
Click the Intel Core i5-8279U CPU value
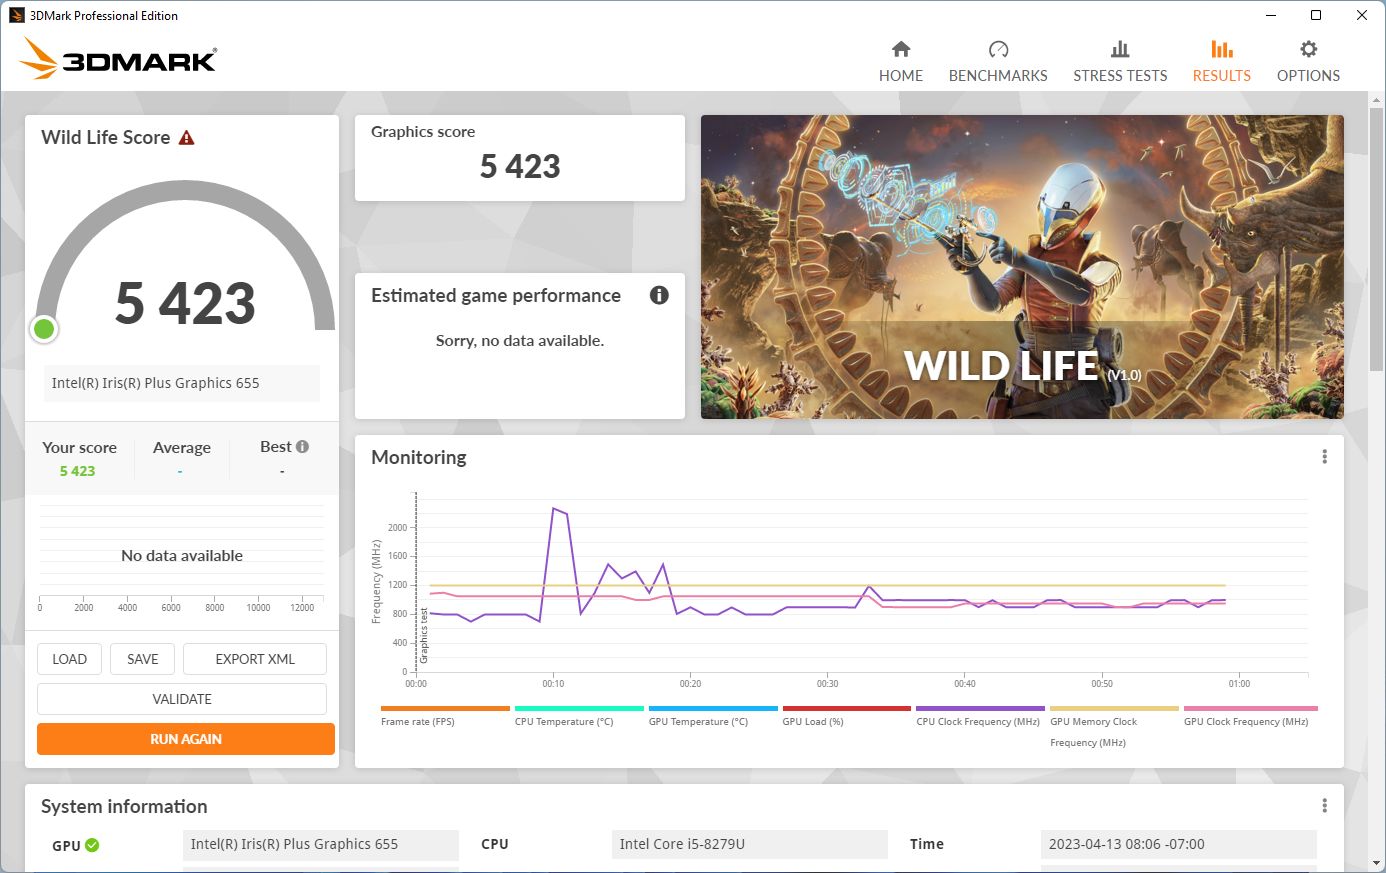tap(750, 844)
